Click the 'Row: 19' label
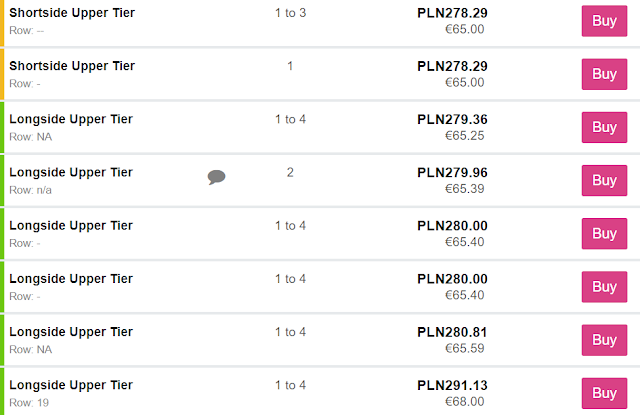Screen dimensions: 640x415 click(x=28, y=402)
